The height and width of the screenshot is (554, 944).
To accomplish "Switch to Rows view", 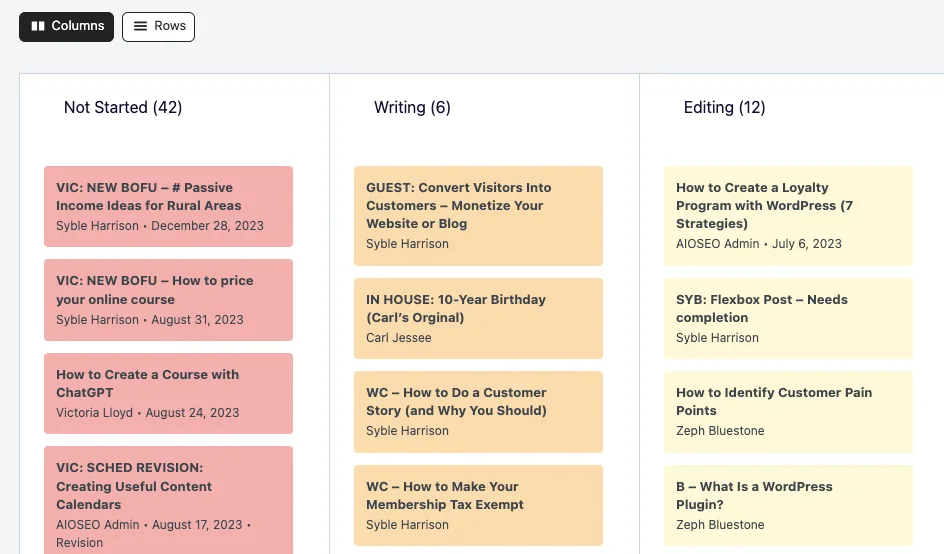I will 158,26.
